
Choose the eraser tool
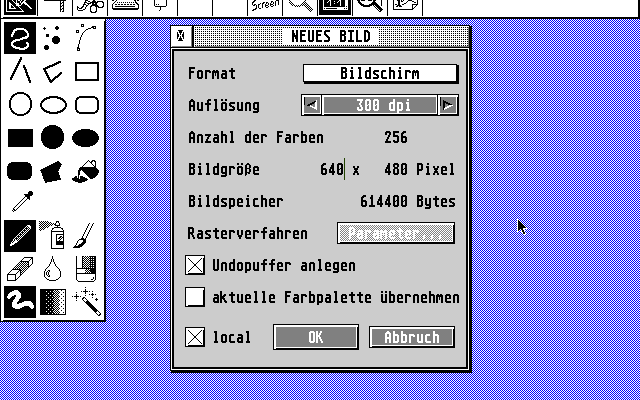[20, 267]
